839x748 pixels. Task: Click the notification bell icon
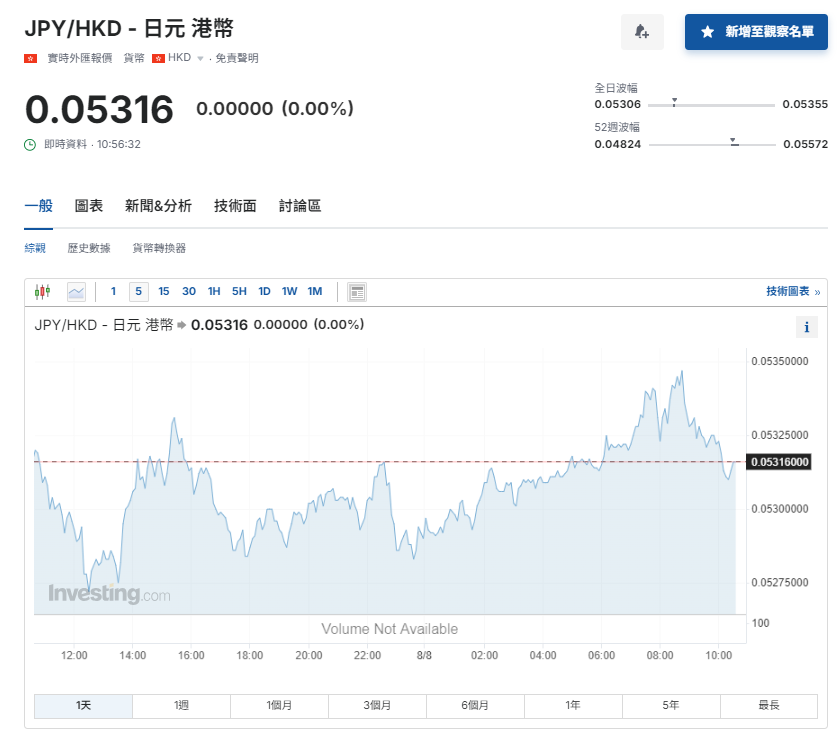[x=641, y=32]
